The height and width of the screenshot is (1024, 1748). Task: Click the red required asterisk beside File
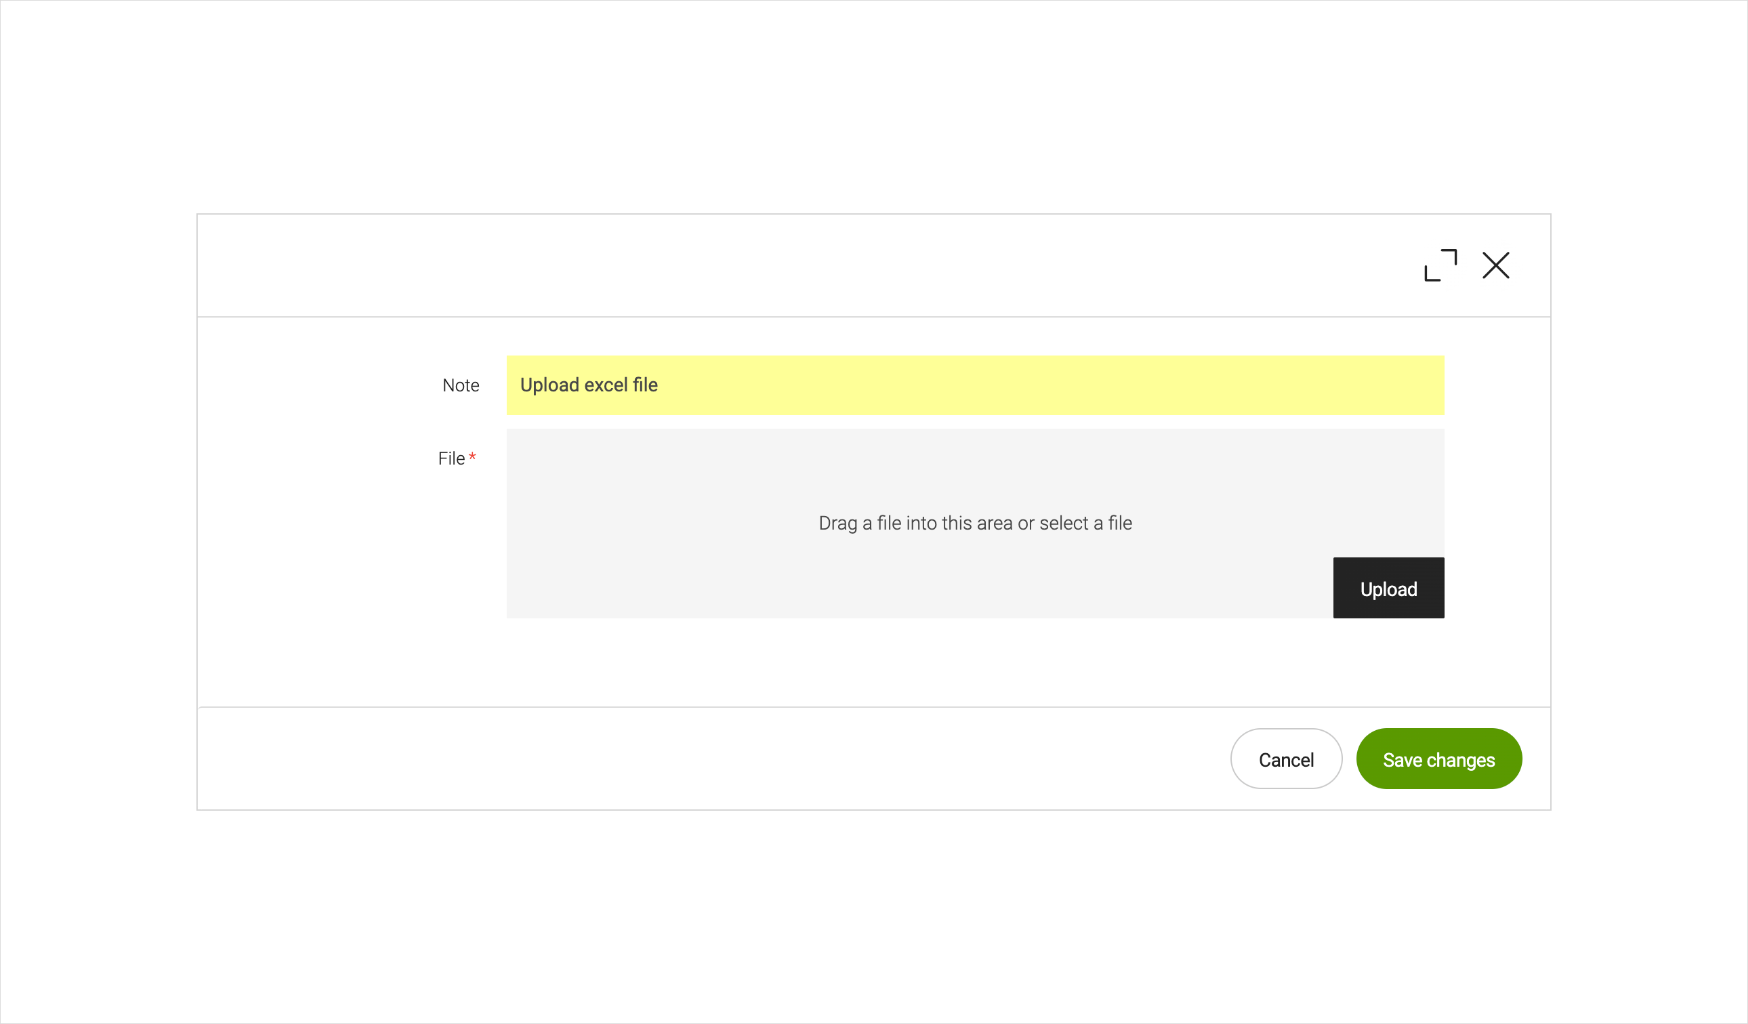click(471, 457)
